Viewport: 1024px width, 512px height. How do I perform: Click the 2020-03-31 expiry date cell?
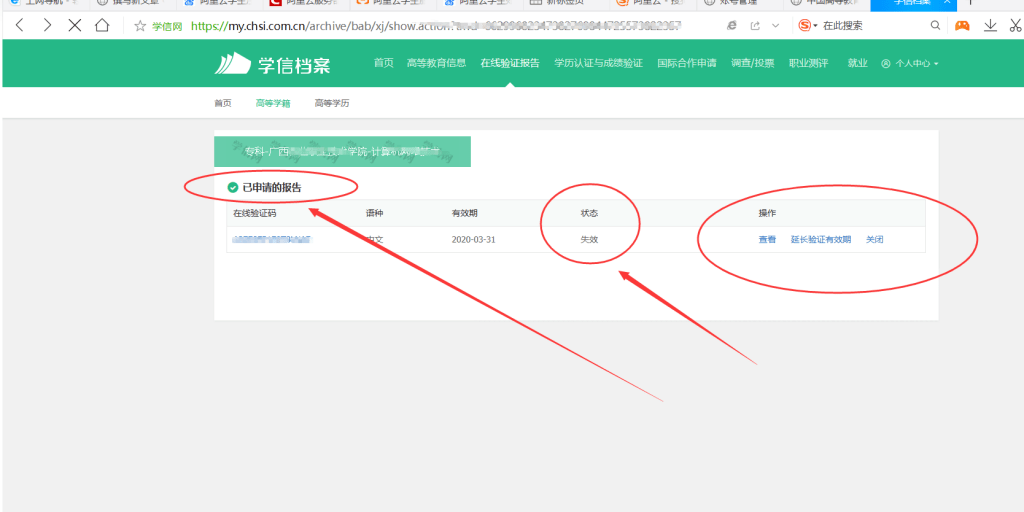pos(473,240)
